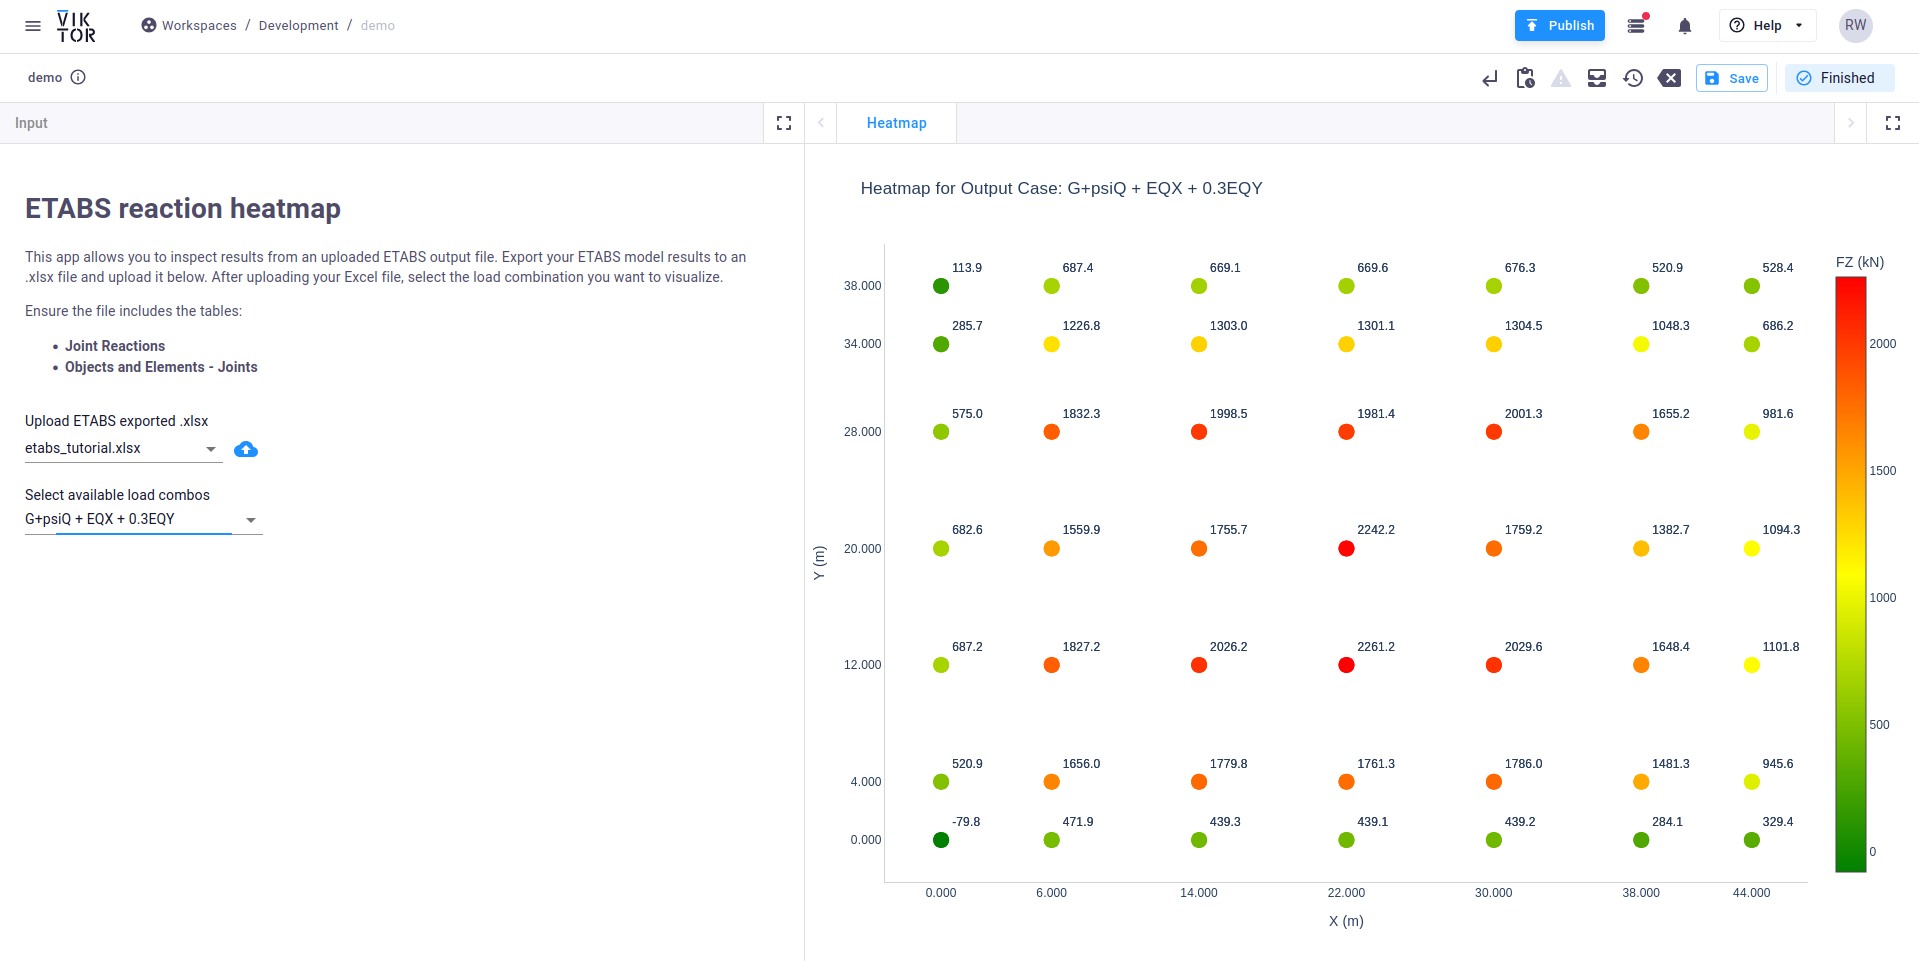Expand the Help dropdown
The image size is (1919, 961).
click(1767, 26)
